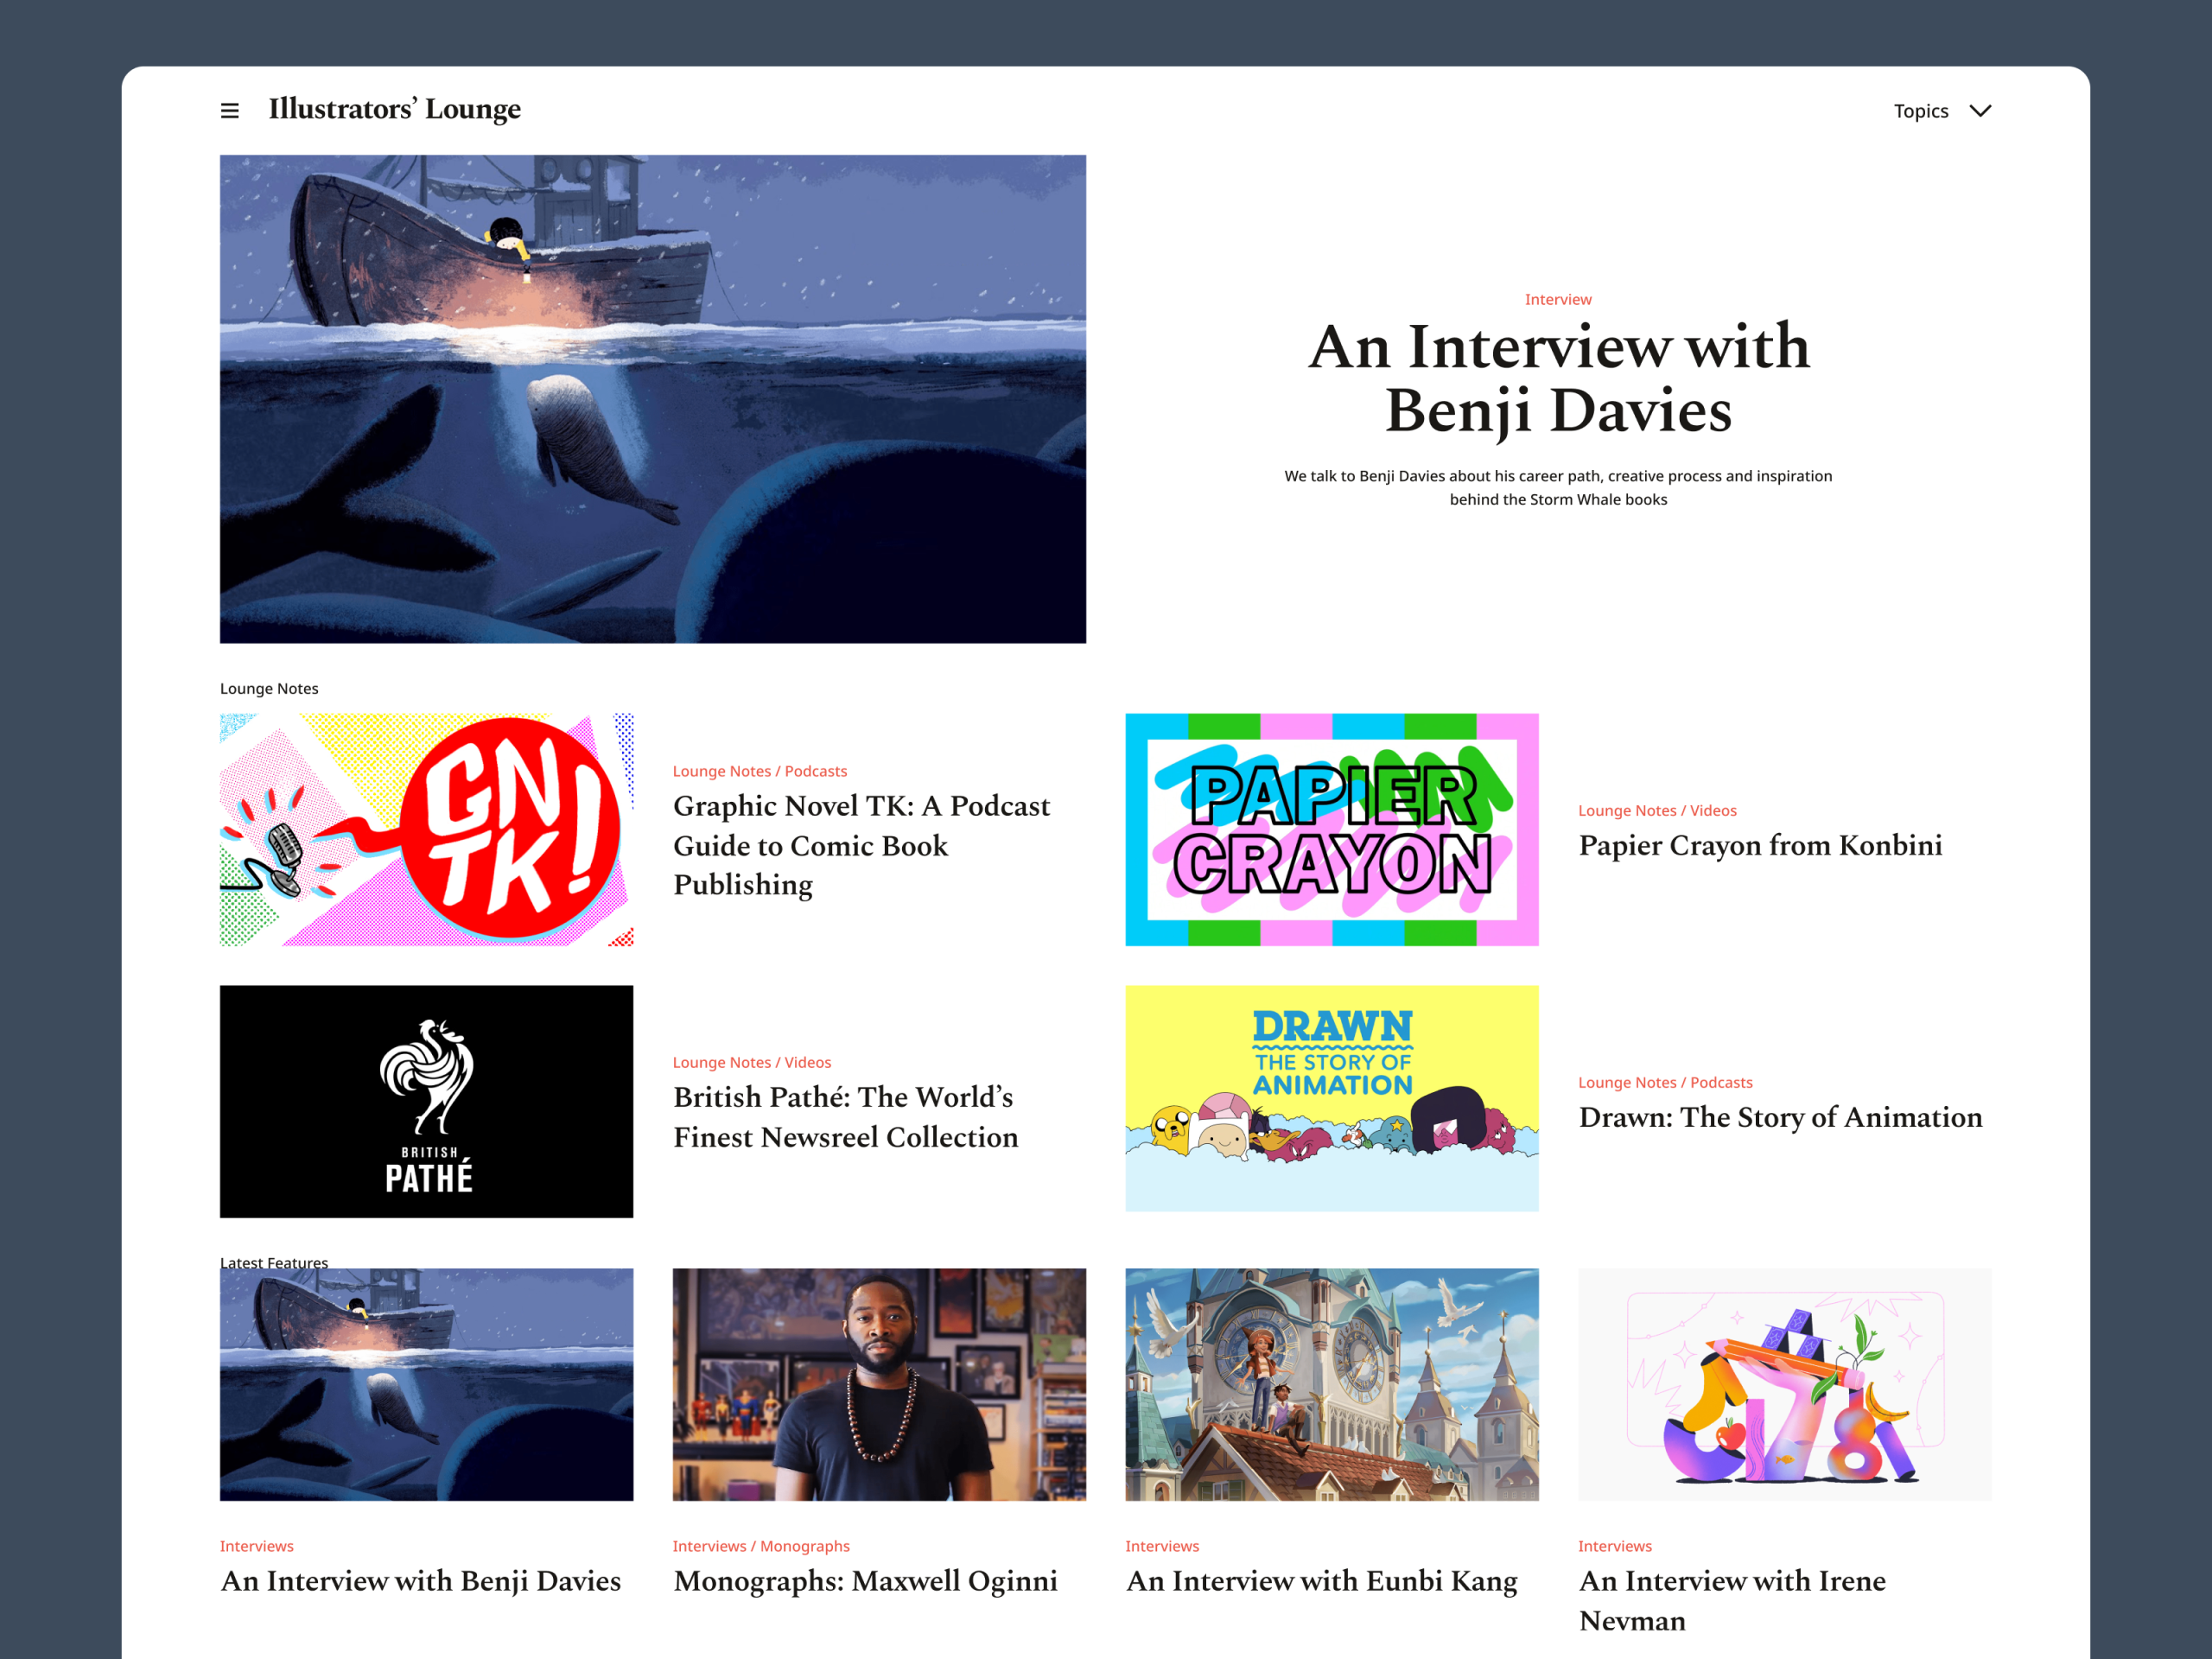Click the Benji Davies career path summary text
This screenshot has height=1659, width=2212.
click(1558, 488)
